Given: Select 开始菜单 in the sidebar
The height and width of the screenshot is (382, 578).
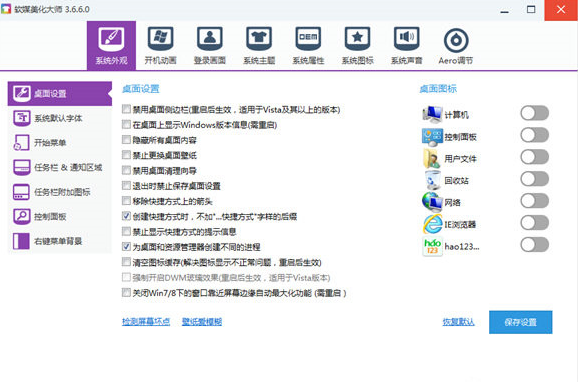Looking at the screenshot, I should [x=60, y=143].
